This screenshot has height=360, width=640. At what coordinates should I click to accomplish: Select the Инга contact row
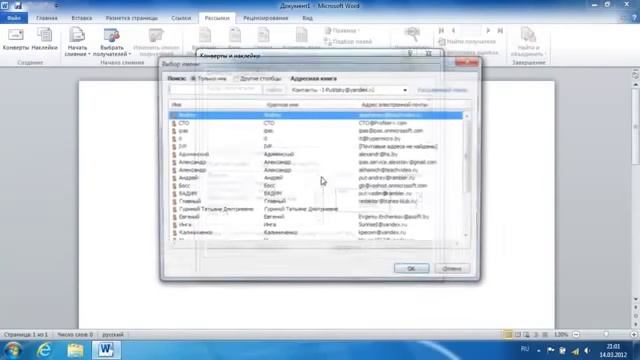tap(316, 224)
